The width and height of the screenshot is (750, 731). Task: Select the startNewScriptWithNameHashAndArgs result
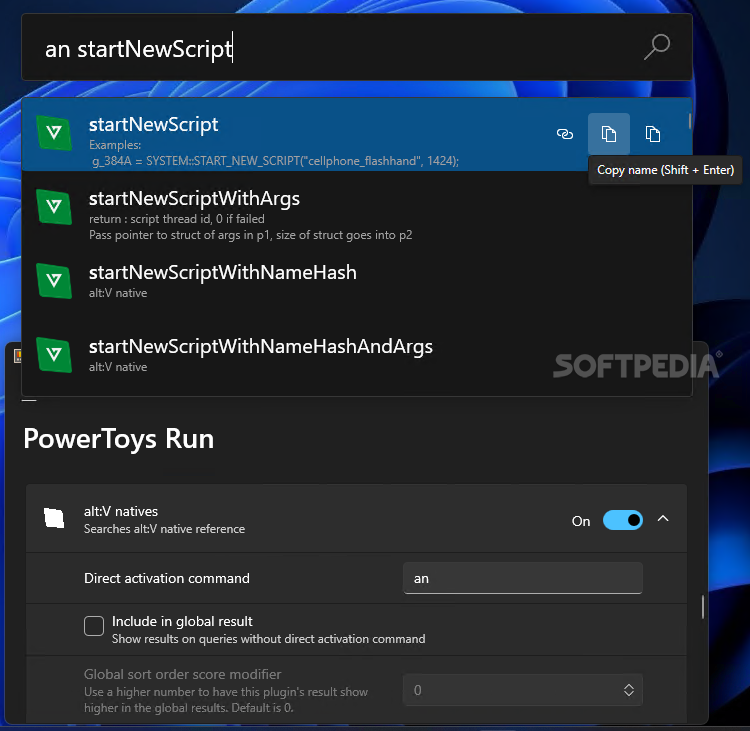click(x=357, y=356)
